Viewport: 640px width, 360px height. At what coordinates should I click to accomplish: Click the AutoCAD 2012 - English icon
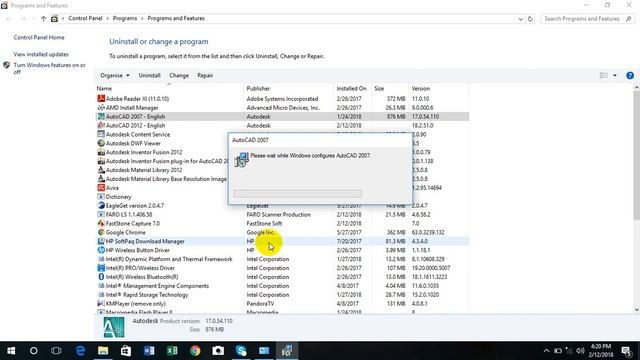click(101, 125)
